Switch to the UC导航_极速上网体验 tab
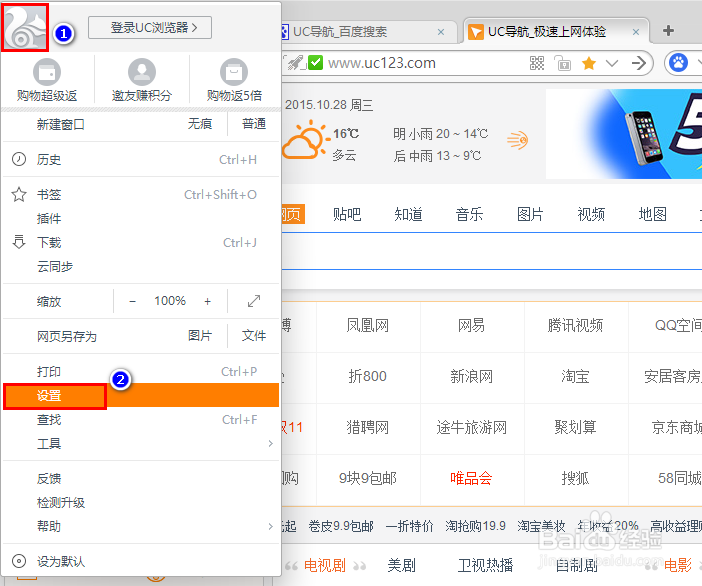The height and width of the screenshot is (586, 702). [555, 31]
